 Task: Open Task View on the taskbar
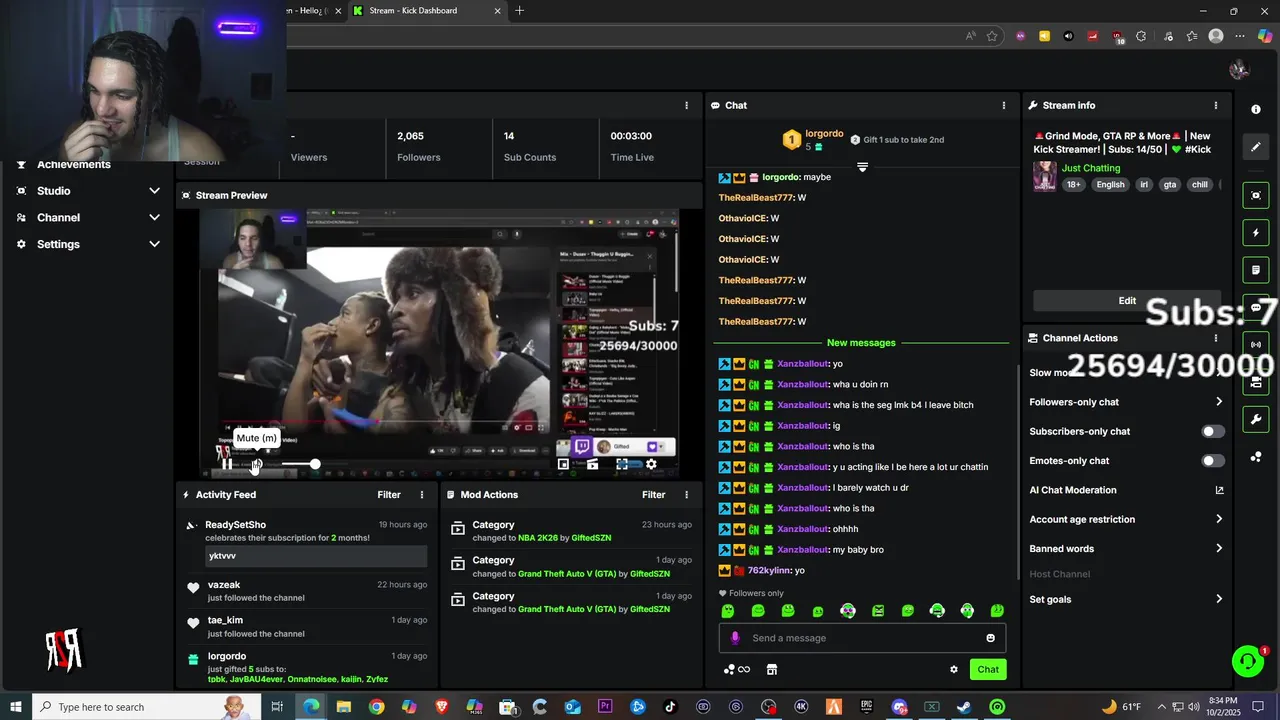pyautogui.click(x=277, y=707)
